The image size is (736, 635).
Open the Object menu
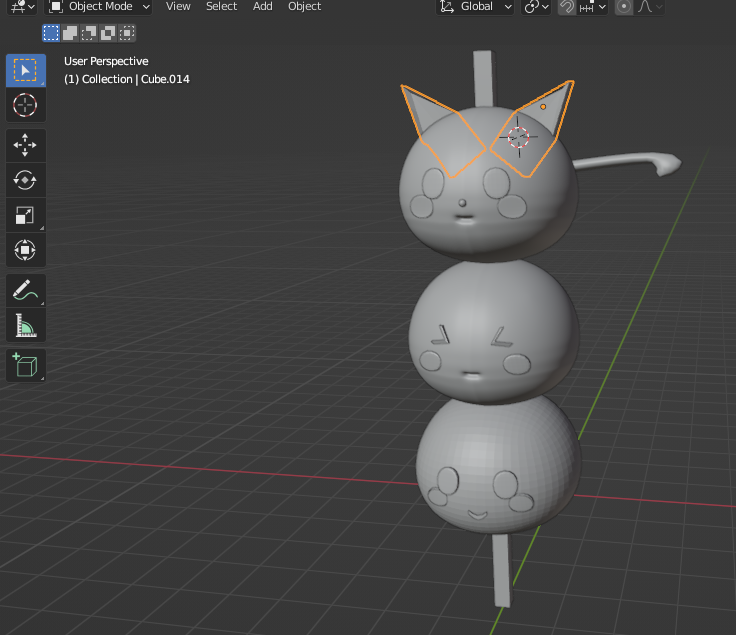pos(305,7)
